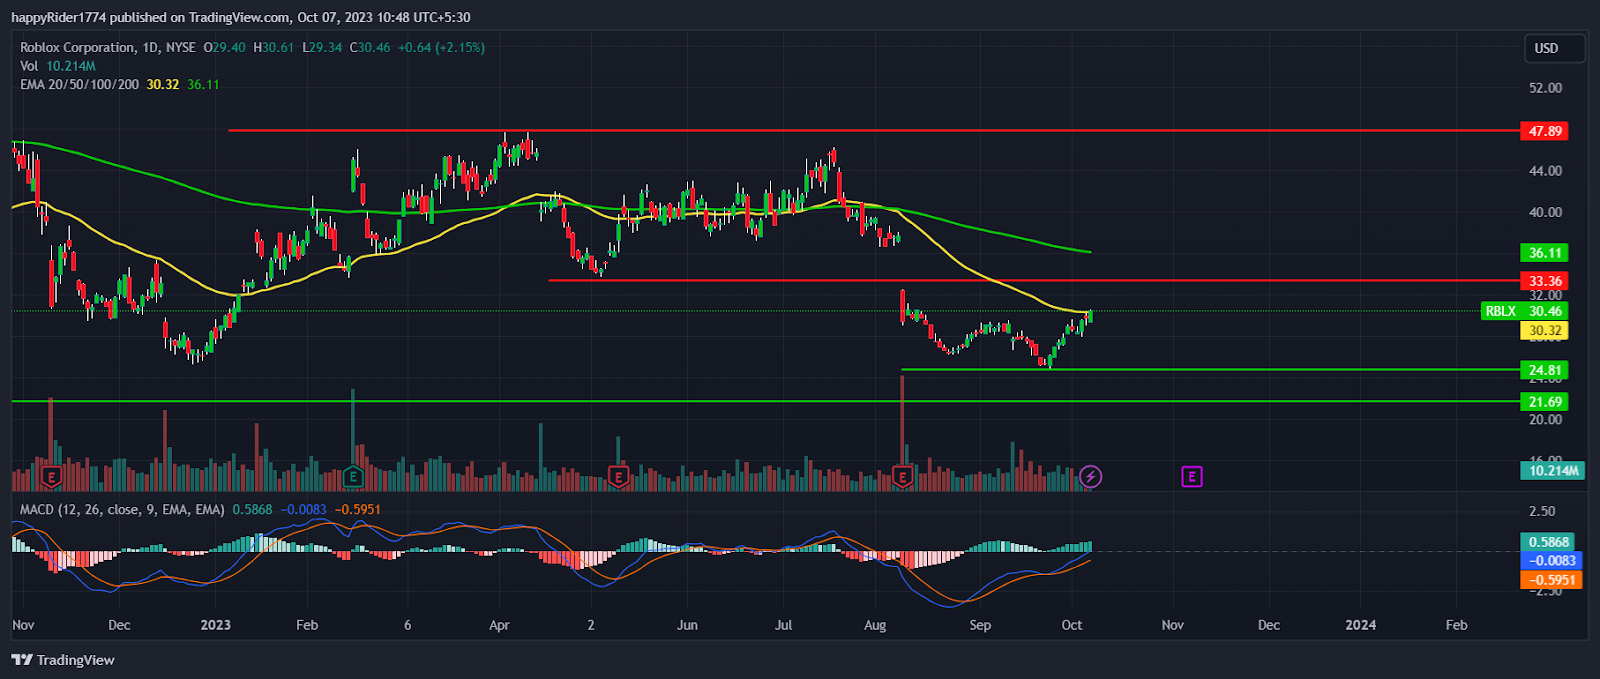Click the 2.50 MACD scale value
Viewport: 1600px width, 679px height.
(x=1542, y=511)
